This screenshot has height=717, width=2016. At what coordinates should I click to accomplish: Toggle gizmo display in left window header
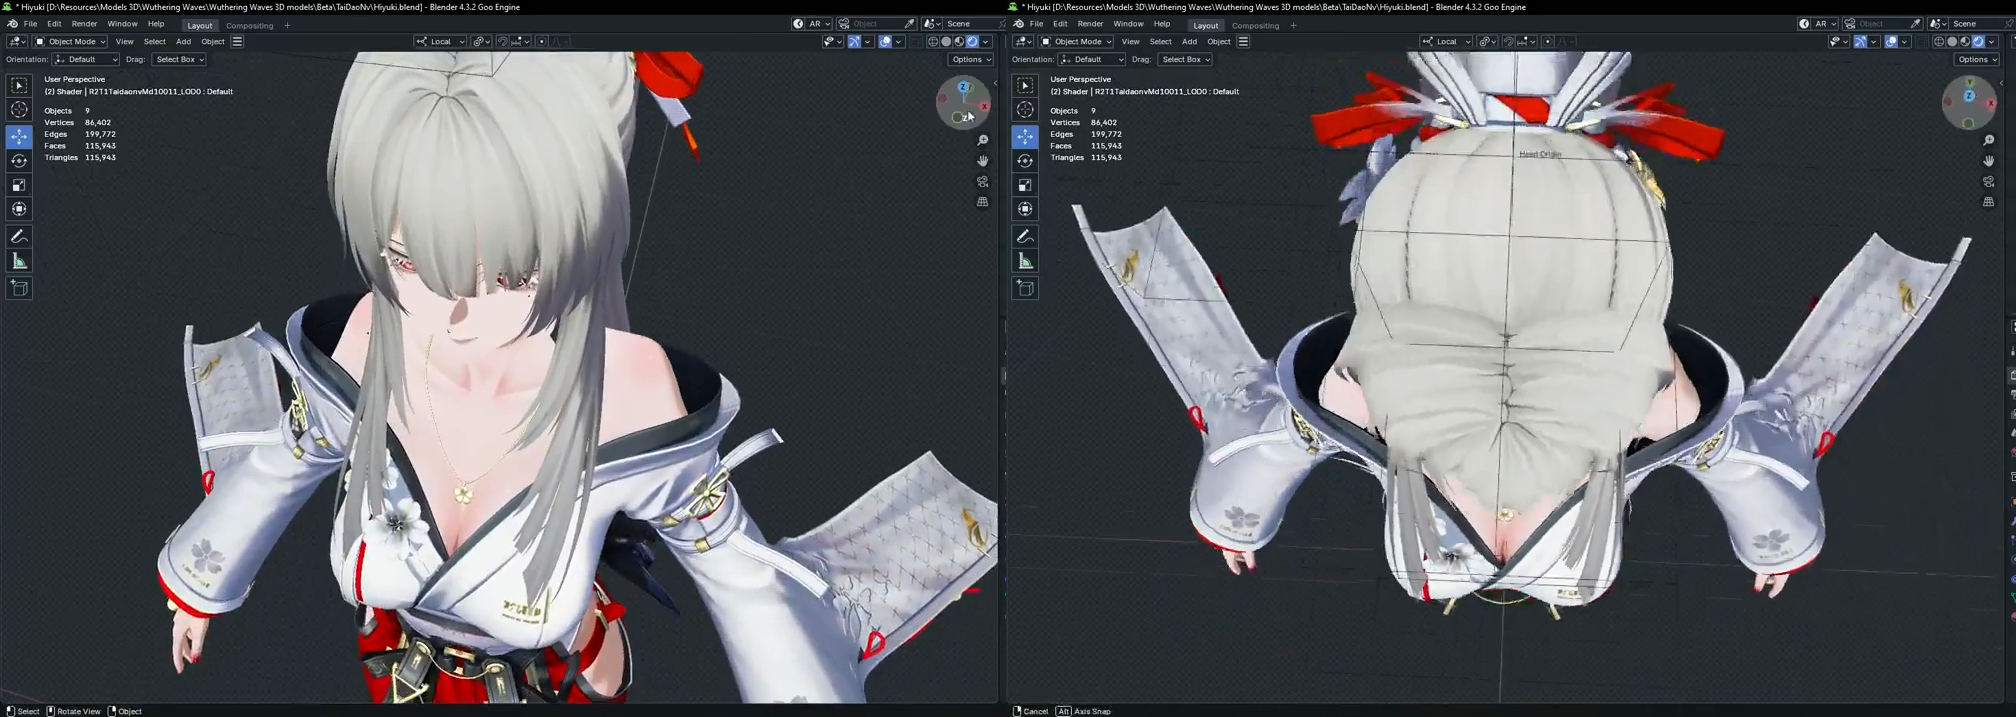click(854, 42)
